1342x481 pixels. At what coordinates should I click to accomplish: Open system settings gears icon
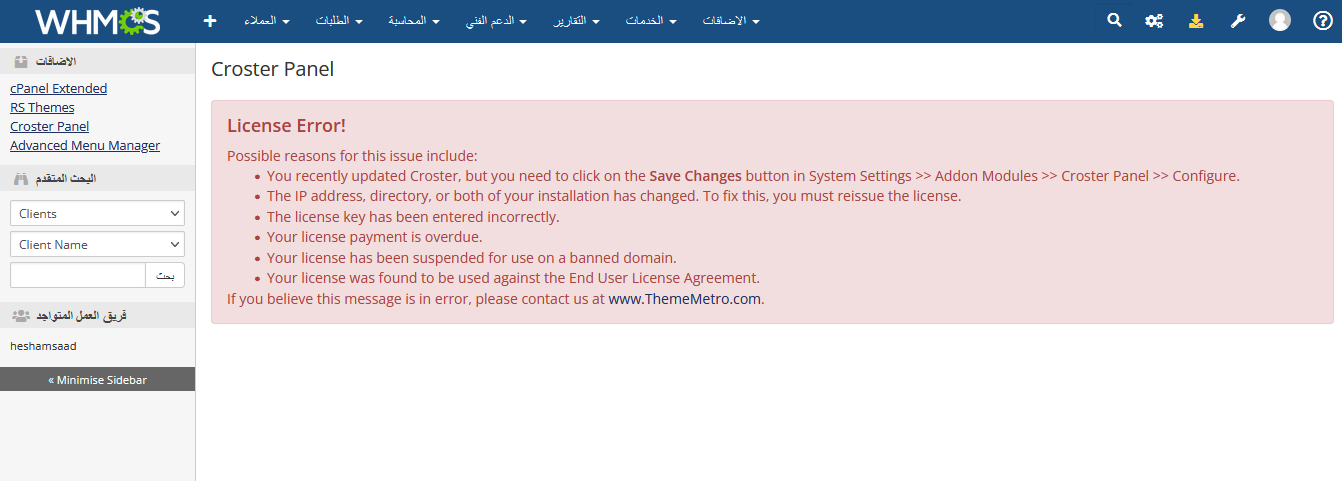(1154, 21)
